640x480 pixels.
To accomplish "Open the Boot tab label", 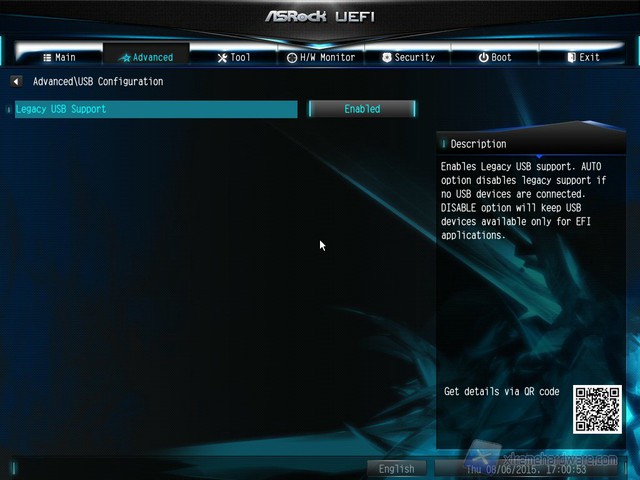I will tap(501, 58).
